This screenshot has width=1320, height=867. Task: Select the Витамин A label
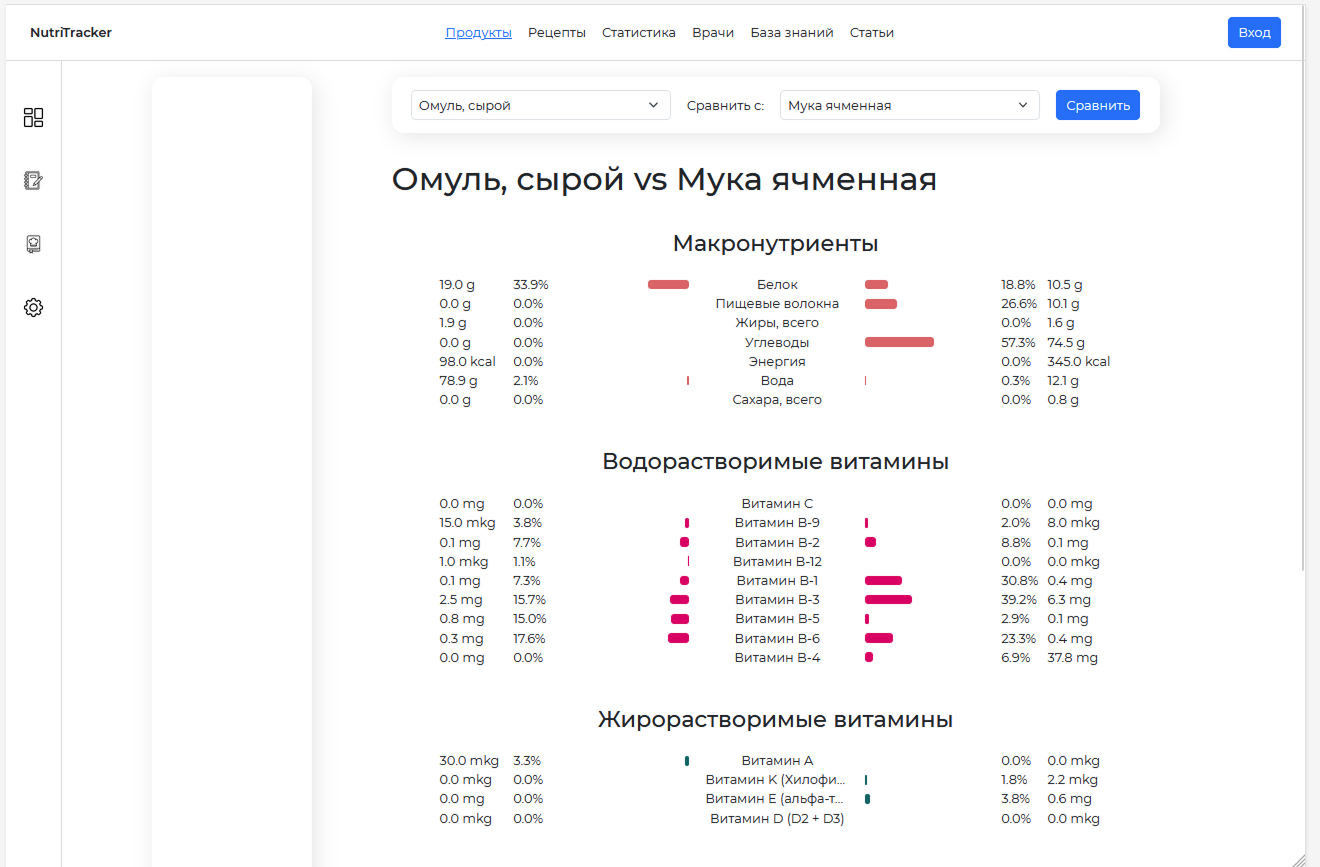[777, 761]
